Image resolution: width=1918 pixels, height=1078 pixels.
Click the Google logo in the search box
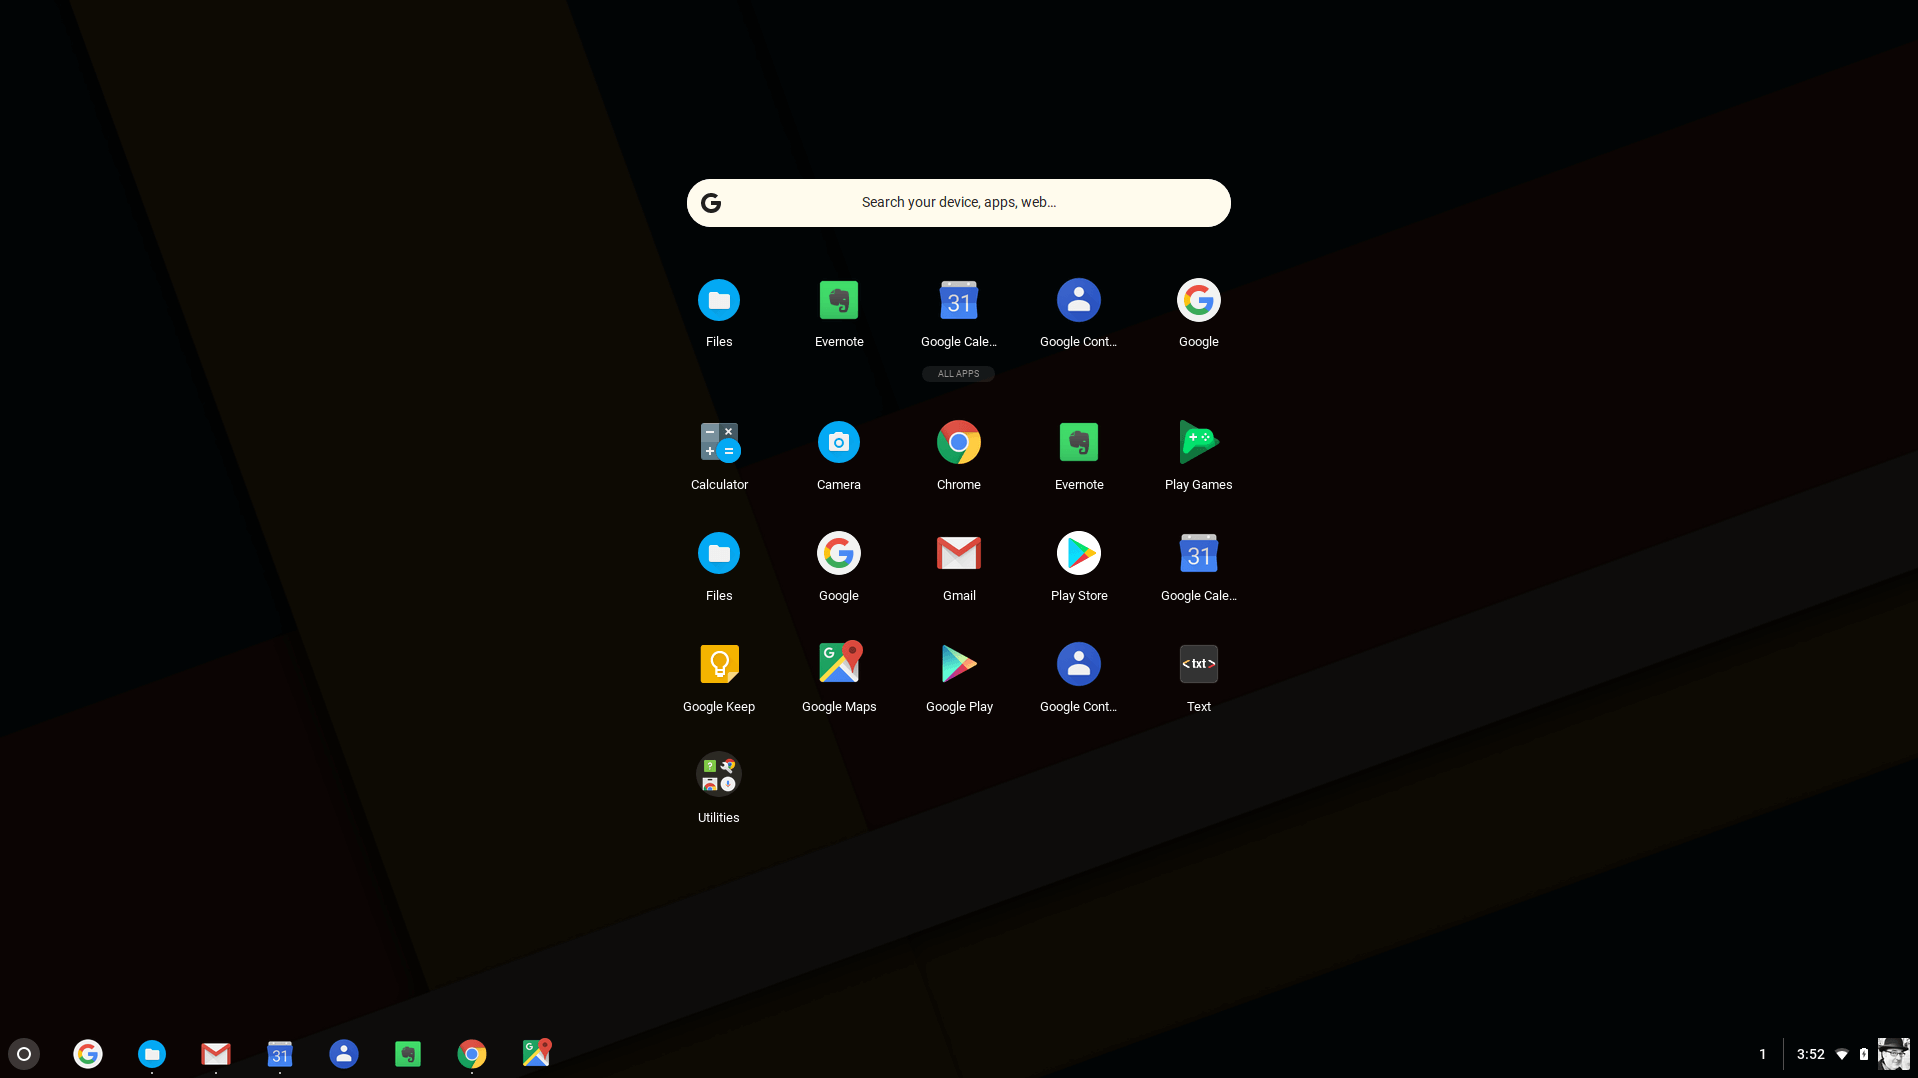(711, 203)
